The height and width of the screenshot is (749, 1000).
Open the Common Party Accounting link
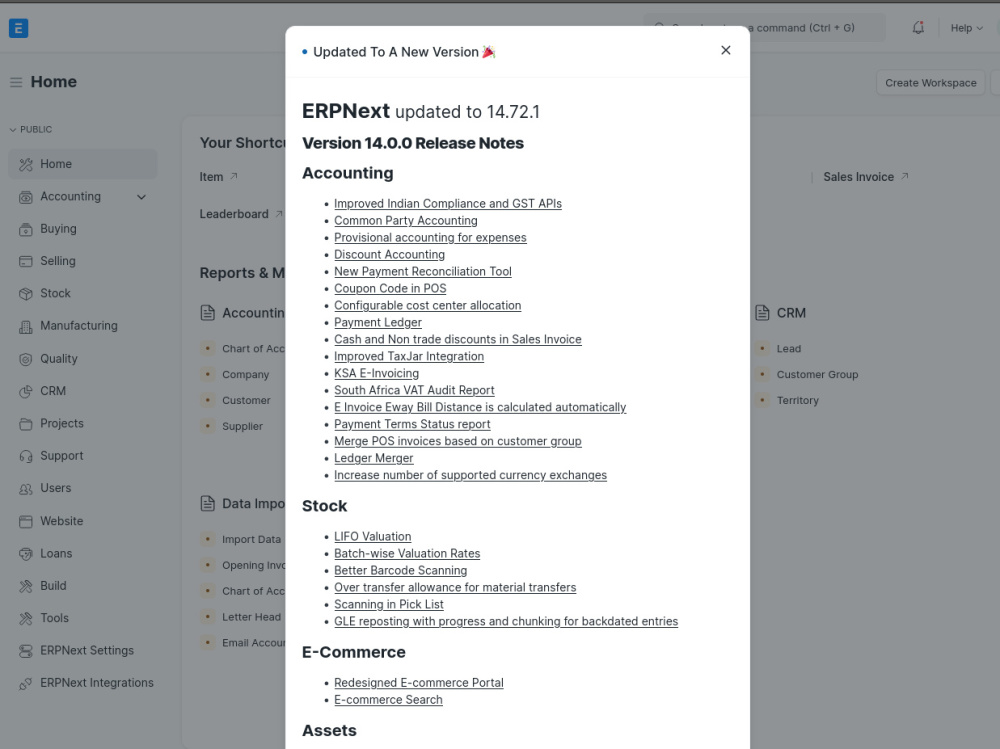[406, 221]
